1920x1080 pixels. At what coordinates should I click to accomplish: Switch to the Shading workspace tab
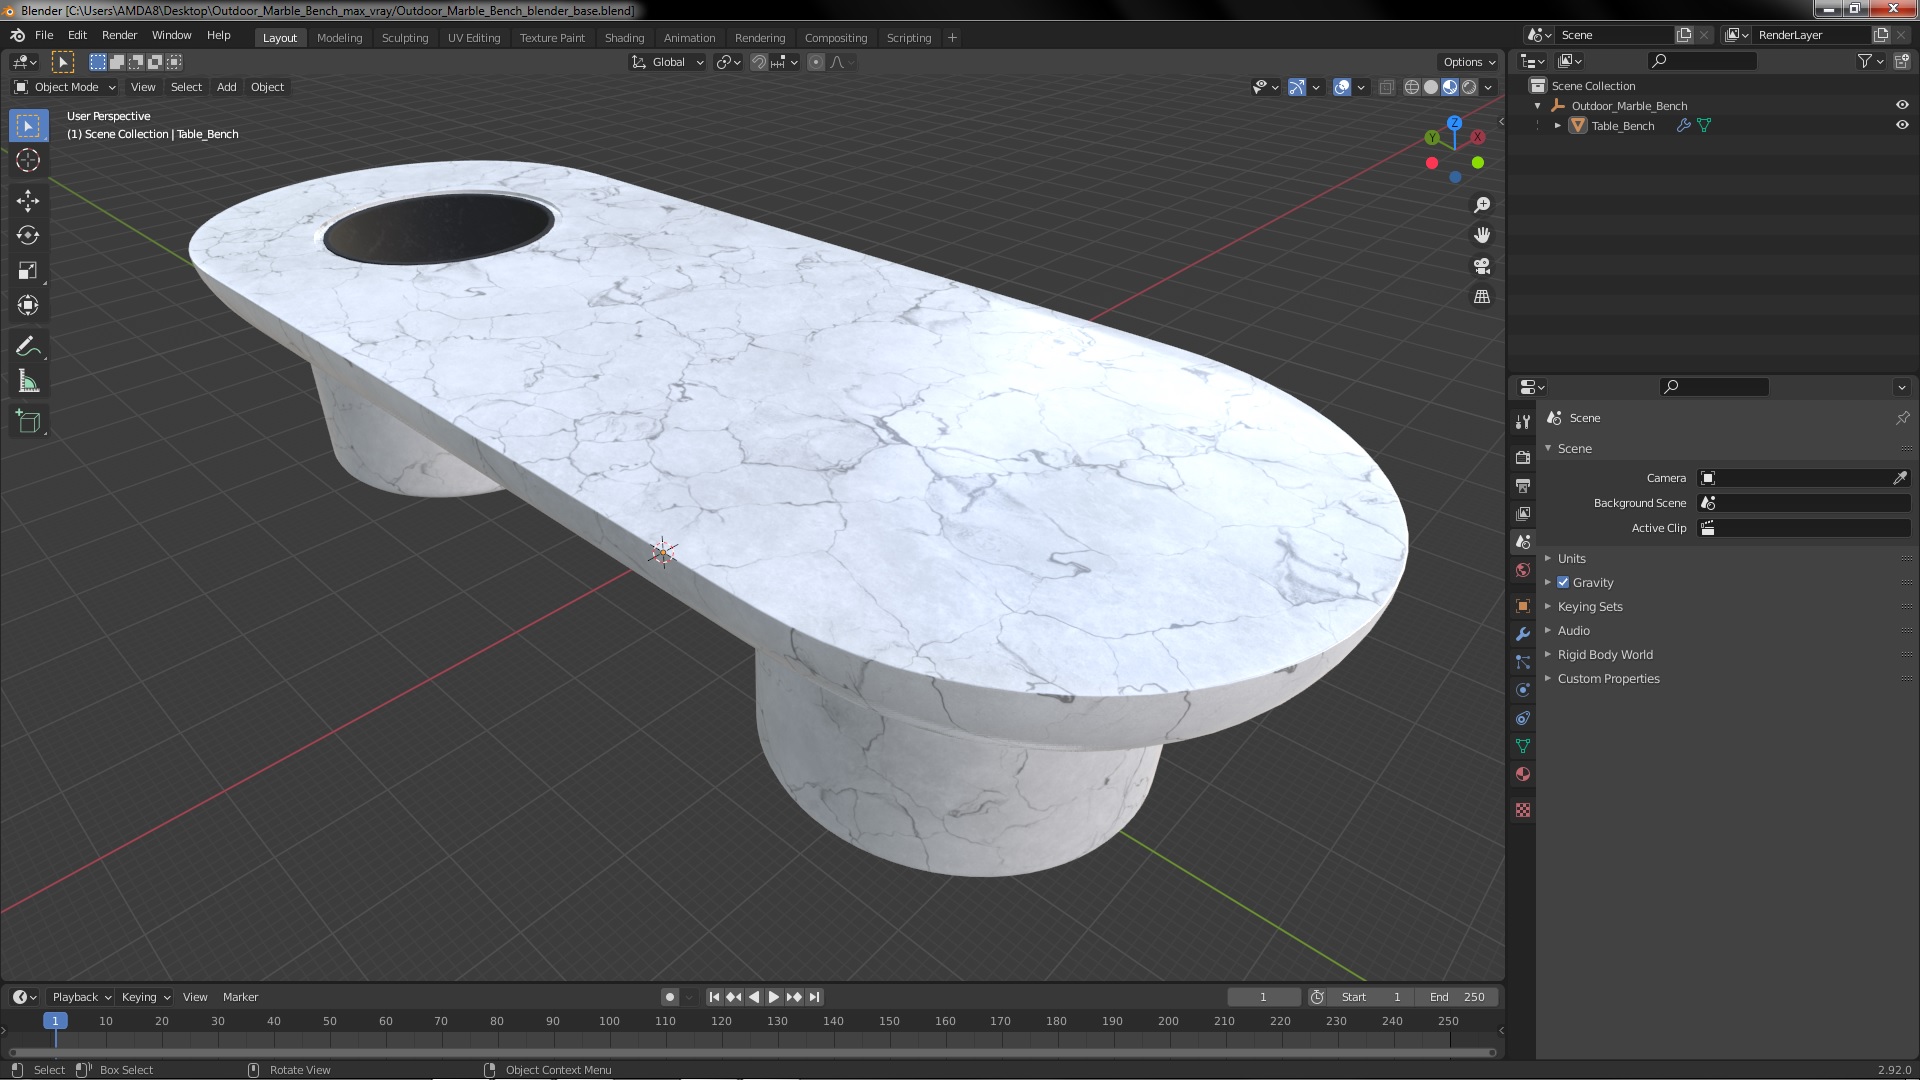pyautogui.click(x=624, y=37)
